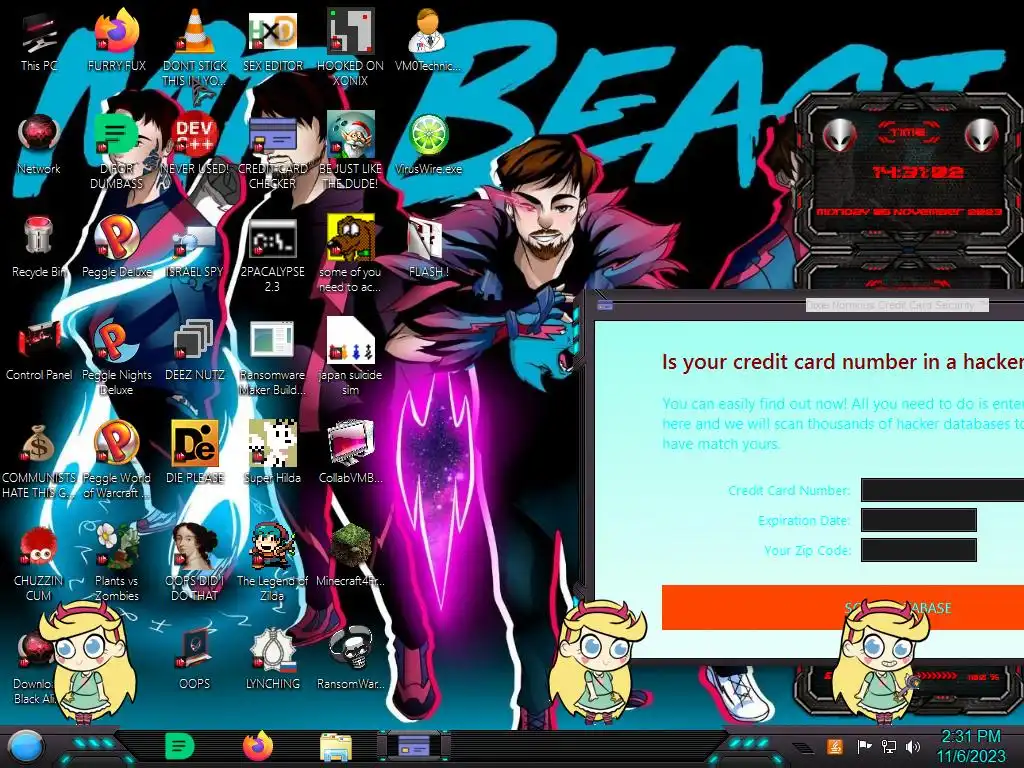Screen dimensions: 1024x768
Task: Open the DIE PLEASE icon
Action: [x=195, y=453]
